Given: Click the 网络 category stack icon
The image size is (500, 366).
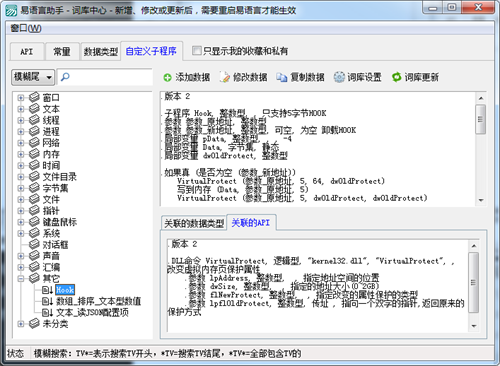Looking at the screenshot, I should tap(34, 143).
